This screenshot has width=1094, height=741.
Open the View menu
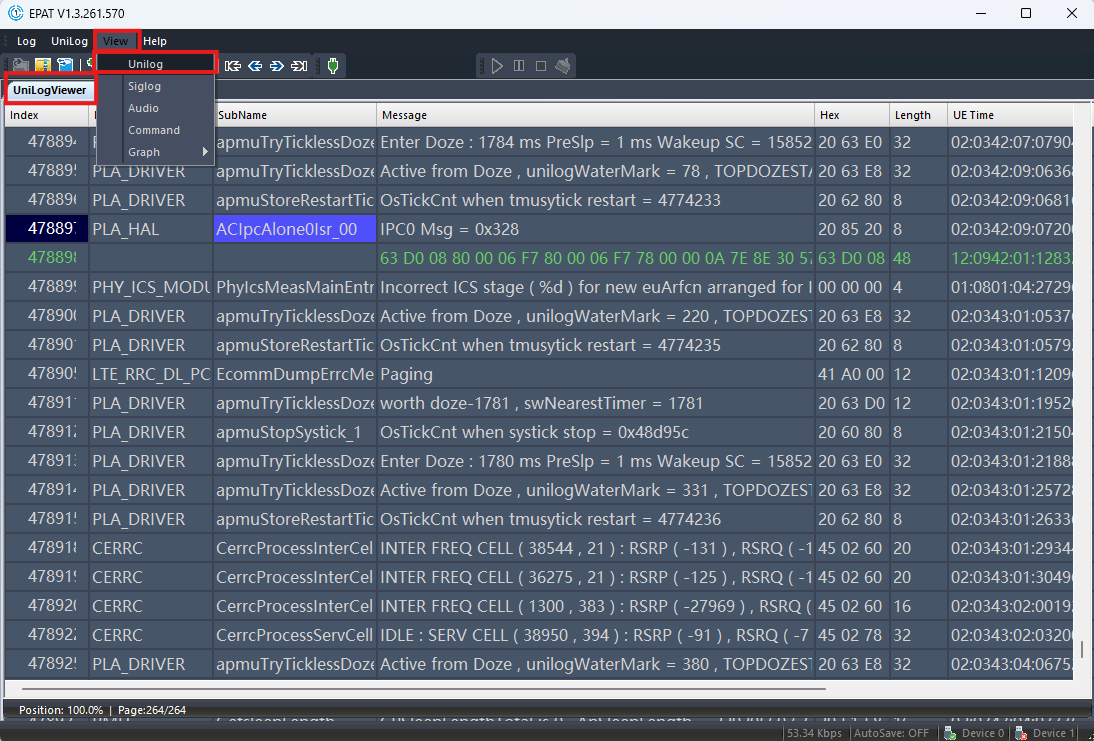tap(115, 41)
